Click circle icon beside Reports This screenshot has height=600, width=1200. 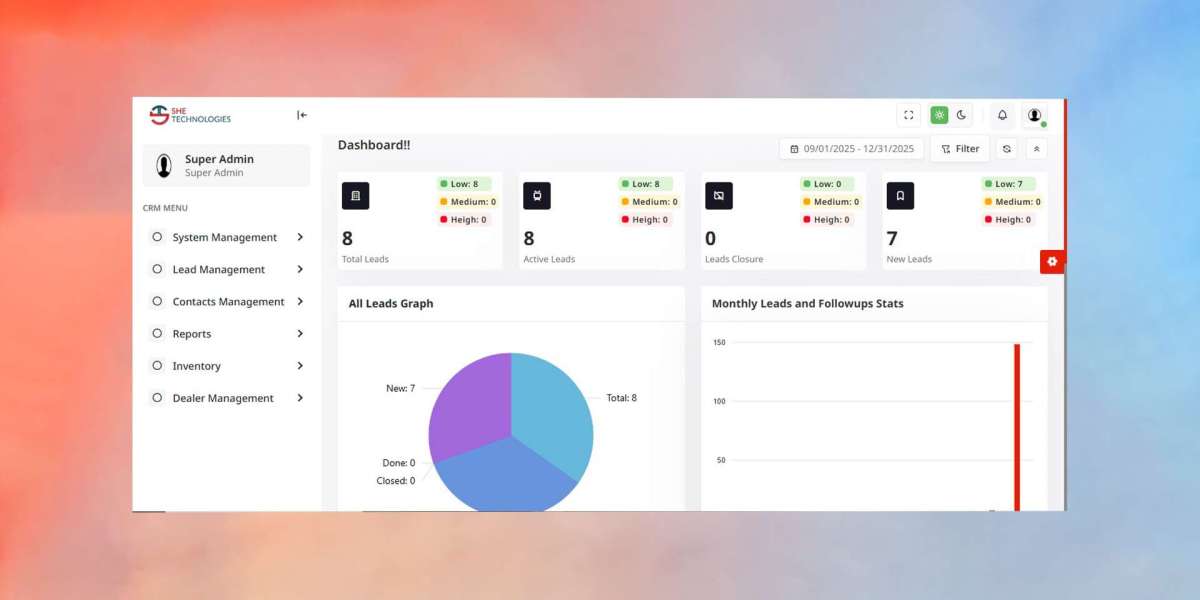coord(157,333)
